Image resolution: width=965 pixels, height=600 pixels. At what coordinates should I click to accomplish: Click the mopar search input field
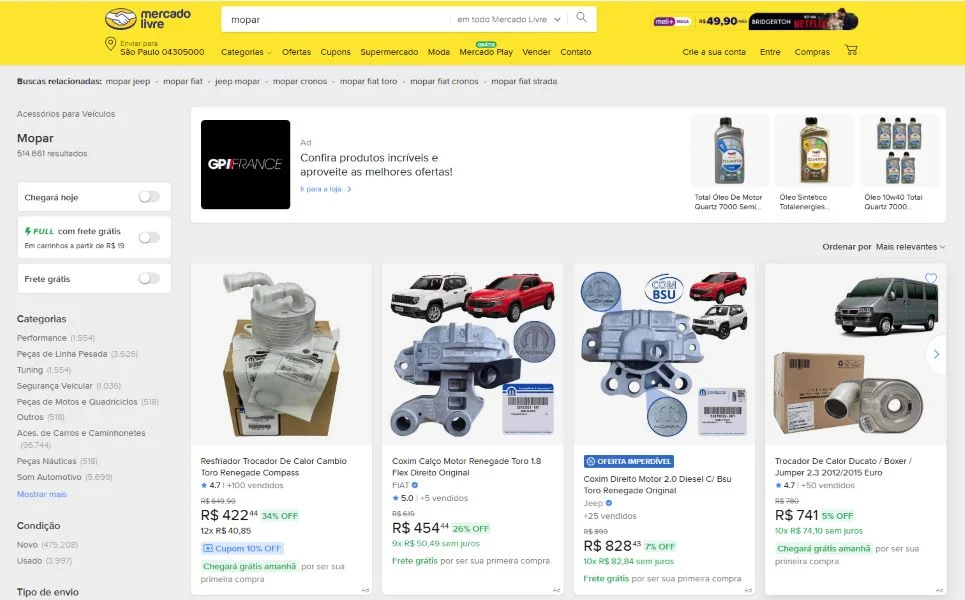[x=335, y=19]
